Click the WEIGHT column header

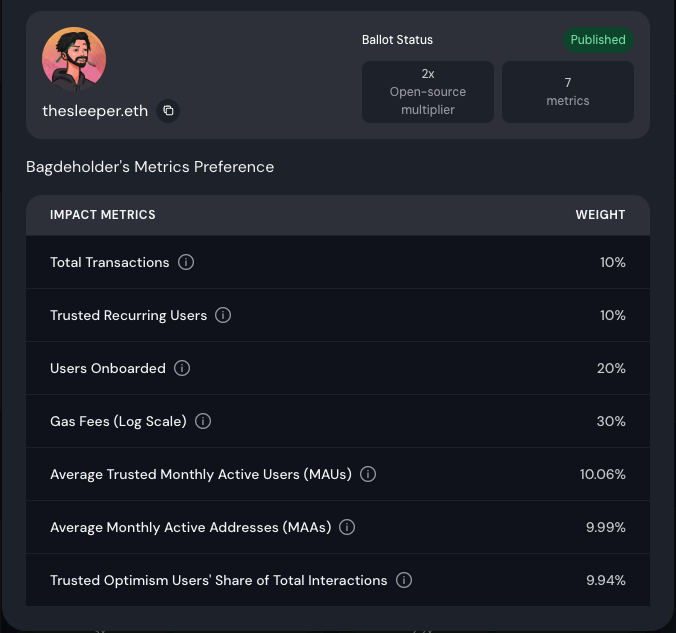pyautogui.click(x=600, y=215)
